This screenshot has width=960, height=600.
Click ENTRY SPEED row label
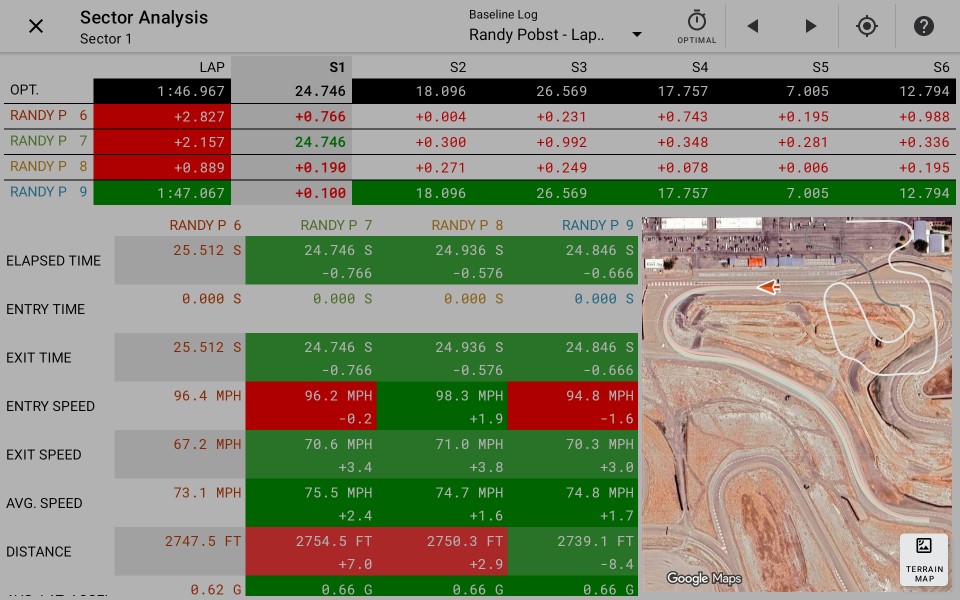[50, 407]
